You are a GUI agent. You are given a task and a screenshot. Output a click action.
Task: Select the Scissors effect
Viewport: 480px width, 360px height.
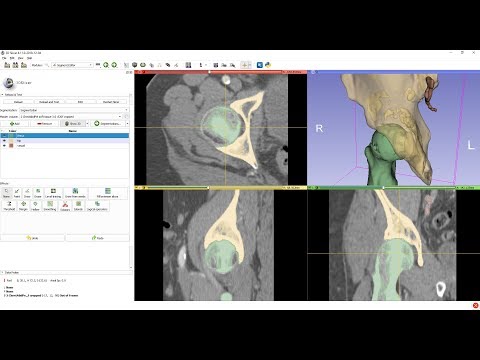tap(65, 206)
